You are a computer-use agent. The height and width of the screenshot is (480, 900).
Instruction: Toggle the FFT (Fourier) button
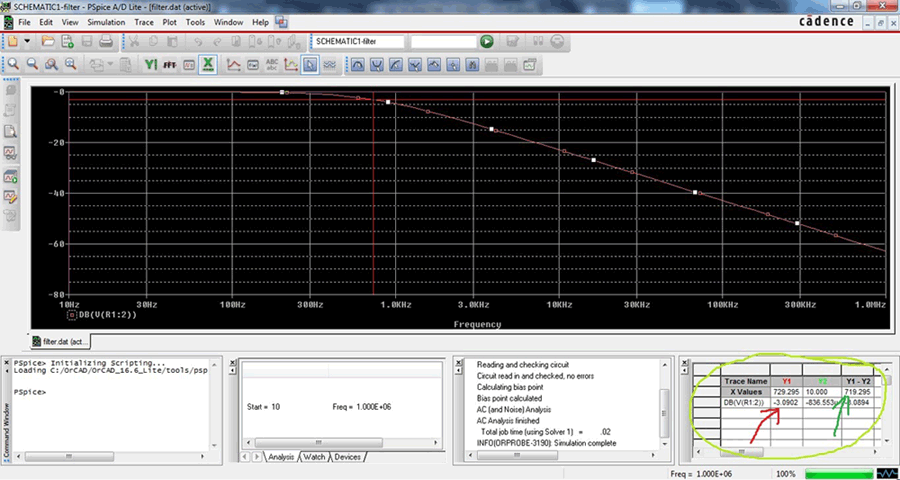170,65
